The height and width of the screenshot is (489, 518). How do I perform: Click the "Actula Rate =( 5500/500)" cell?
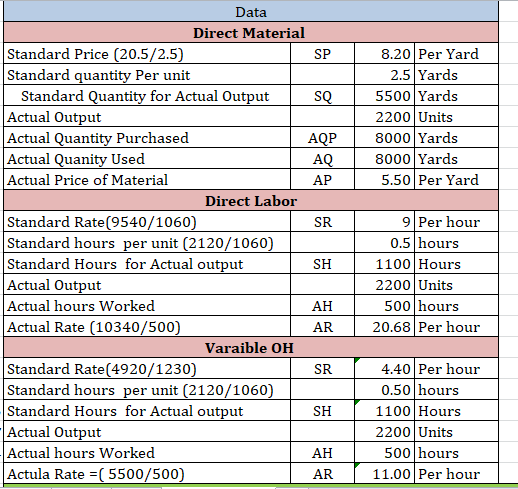coord(147,473)
